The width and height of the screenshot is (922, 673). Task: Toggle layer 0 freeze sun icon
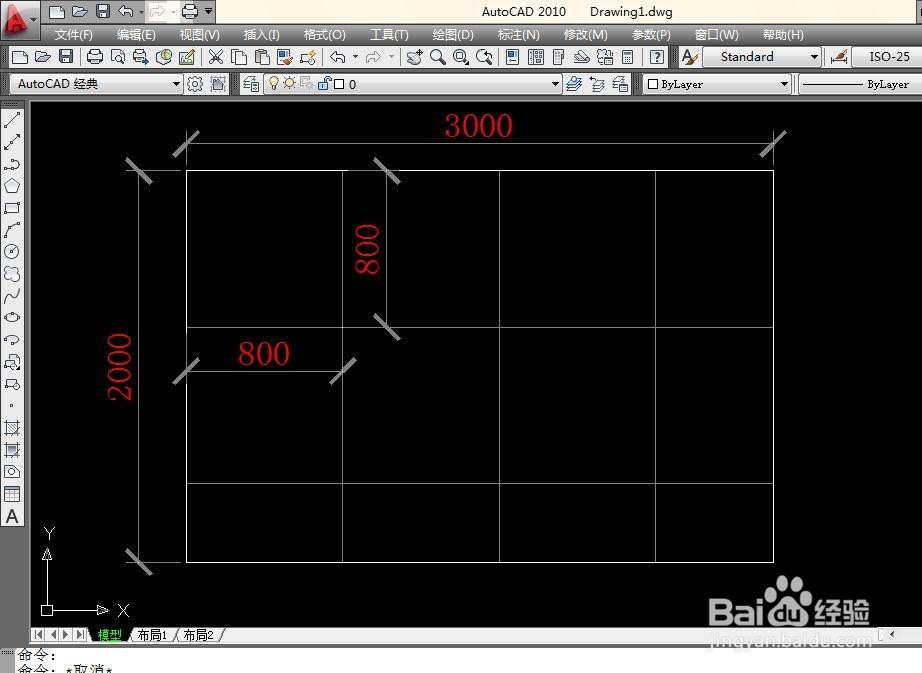tap(289, 83)
